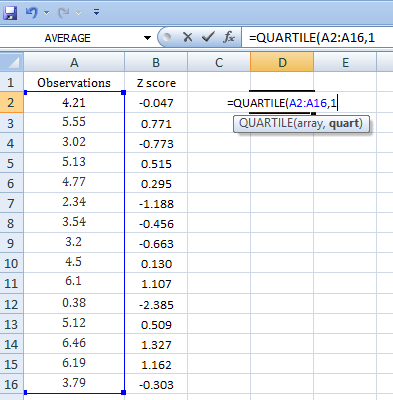This screenshot has height=400, width=393.
Task: Click Z score cell -2.385
Action: pyautogui.click(x=156, y=305)
